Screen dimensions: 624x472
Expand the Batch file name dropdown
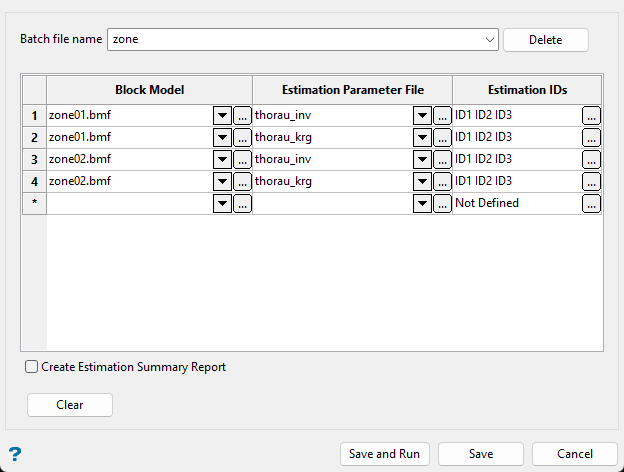click(489, 40)
